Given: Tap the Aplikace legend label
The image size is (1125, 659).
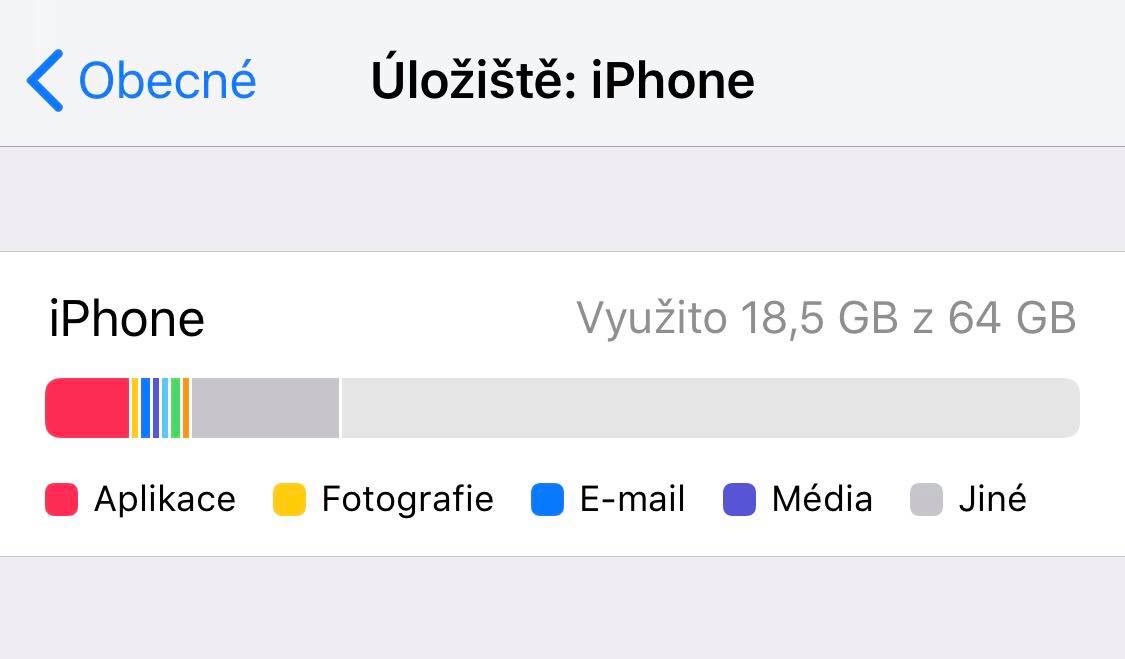Looking at the screenshot, I should pos(165,499).
